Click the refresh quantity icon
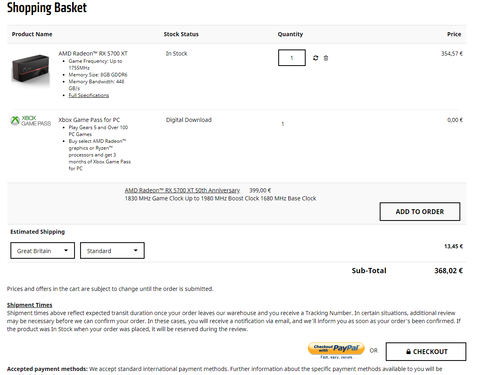480x375 pixels. coord(315,58)
